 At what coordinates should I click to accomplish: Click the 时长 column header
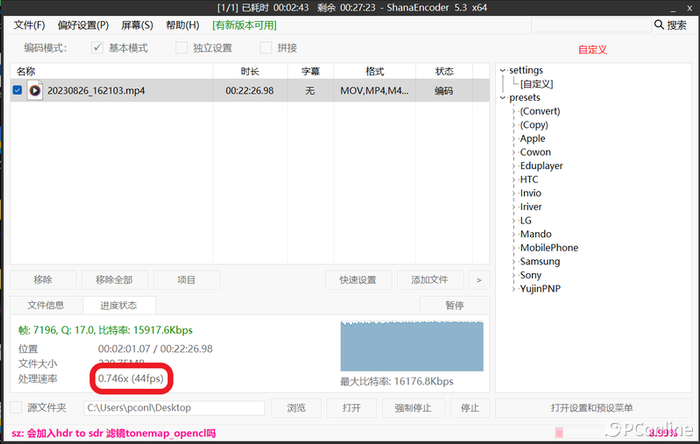tap(250, 71)
